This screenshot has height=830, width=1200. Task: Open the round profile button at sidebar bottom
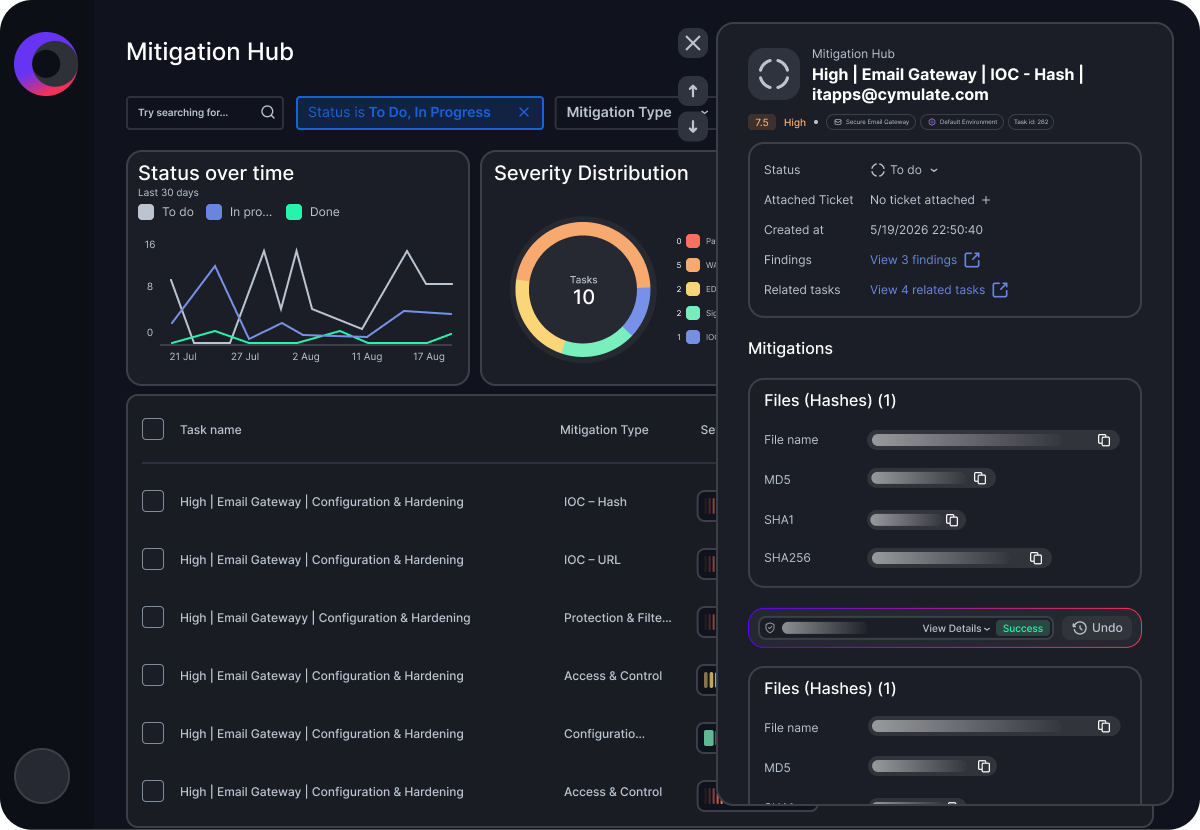pyautogui.click(x=42, y=776)
